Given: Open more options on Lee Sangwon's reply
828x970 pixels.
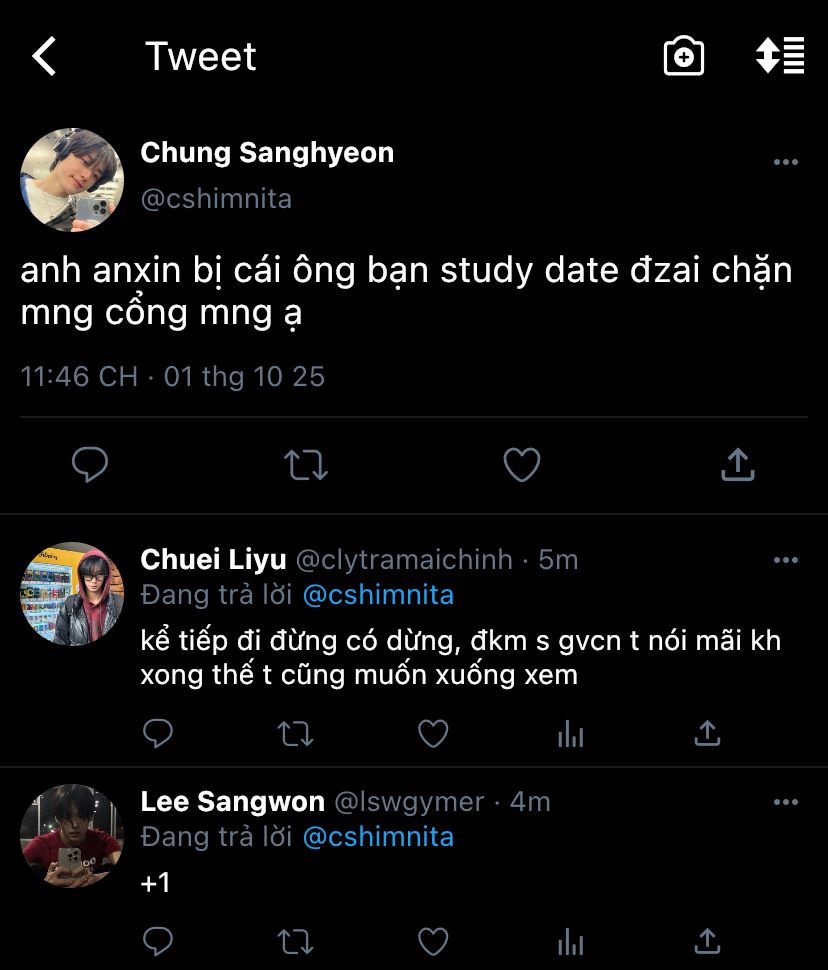Looking at the screenshot, I should coord(786,802).
